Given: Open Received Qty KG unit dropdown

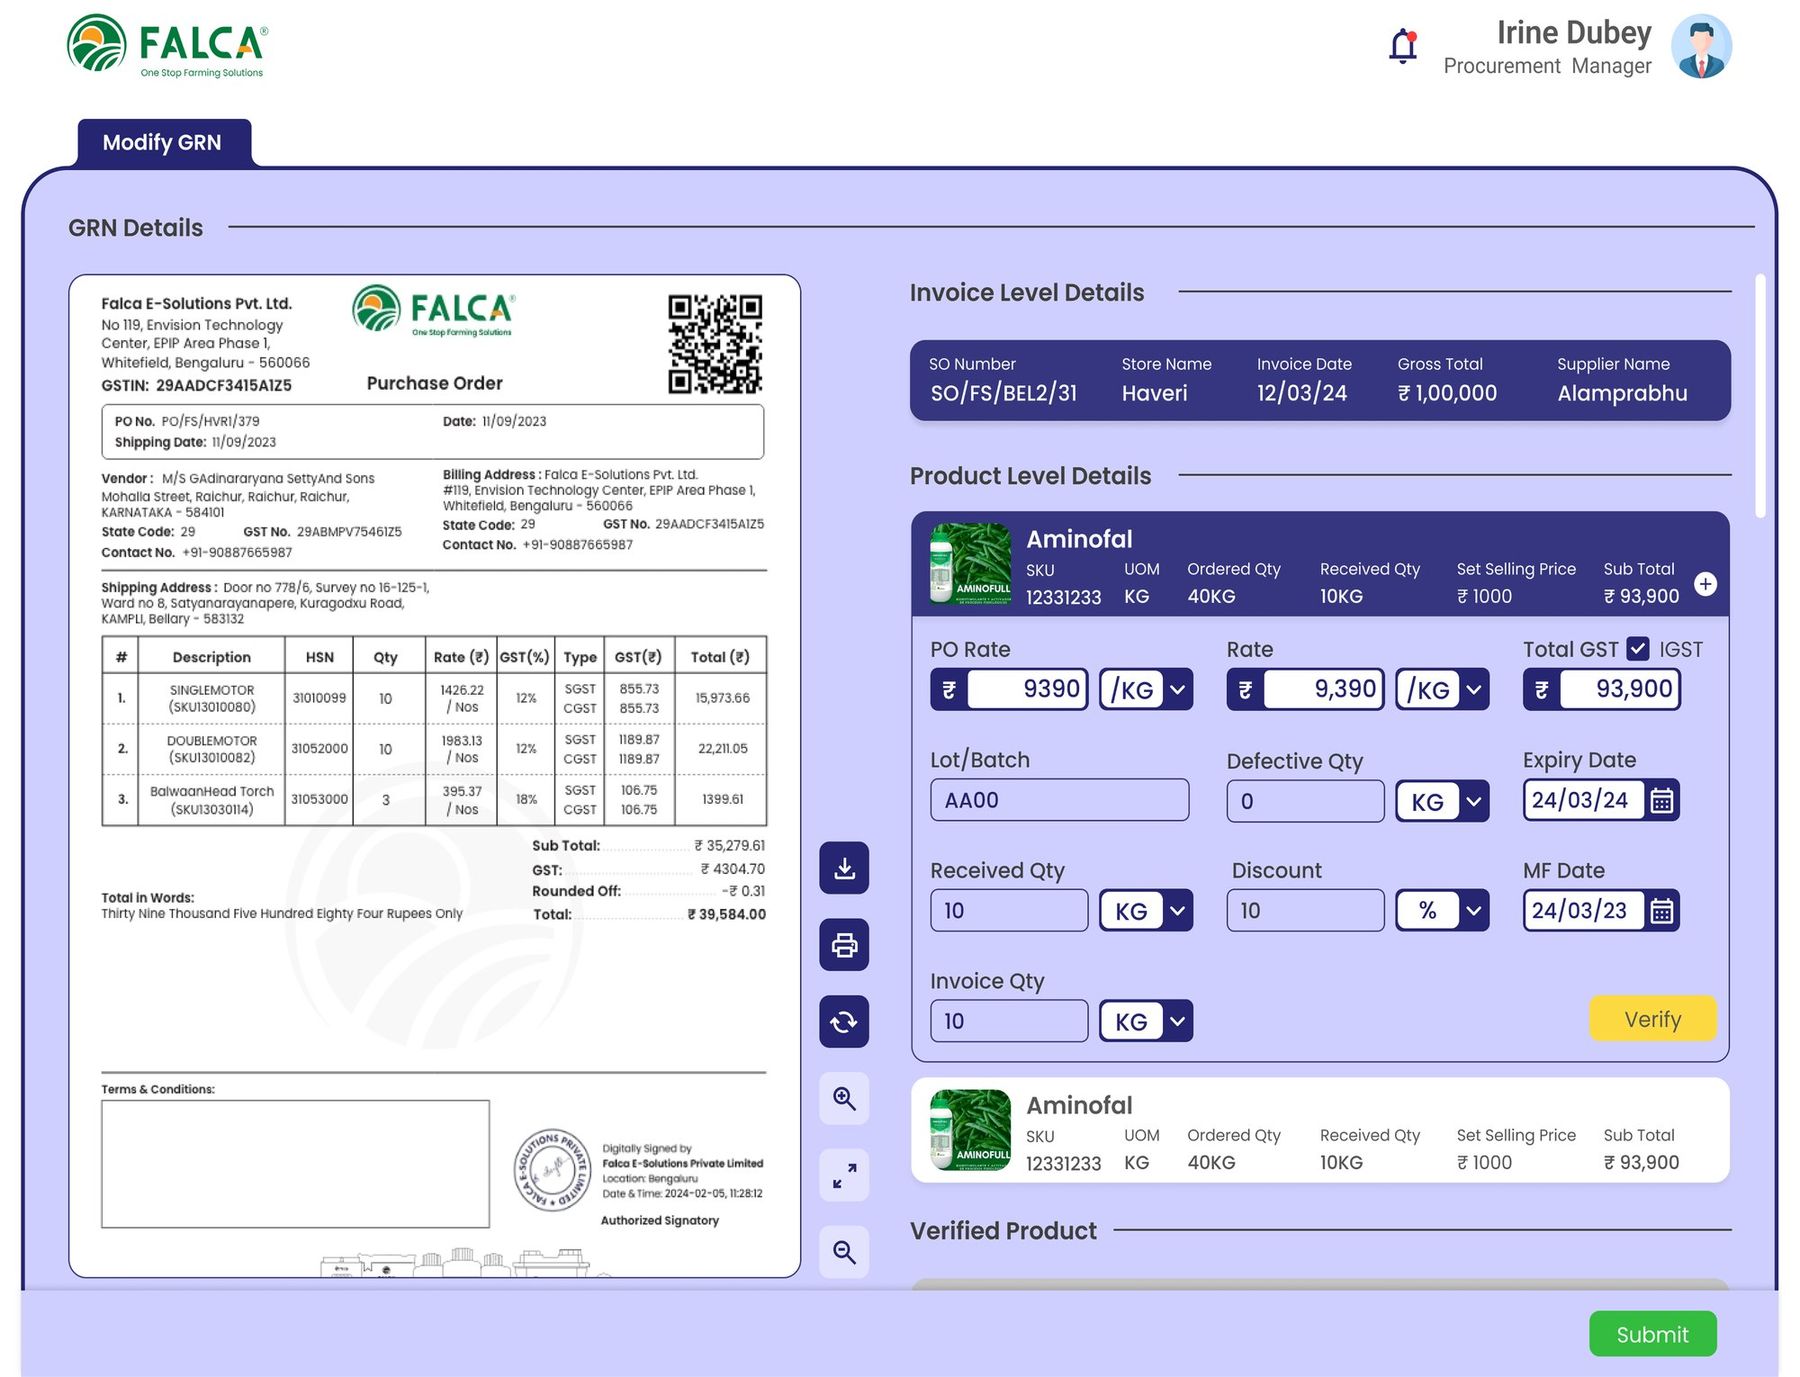Looking at the screenshot, I should (x=1146, y=911).
